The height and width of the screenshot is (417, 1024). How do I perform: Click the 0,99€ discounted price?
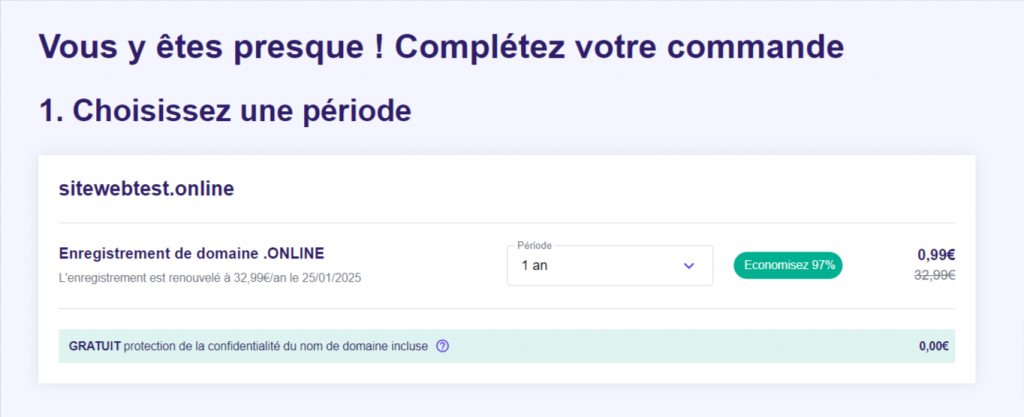pyautogui.click(x=936, y=254)
